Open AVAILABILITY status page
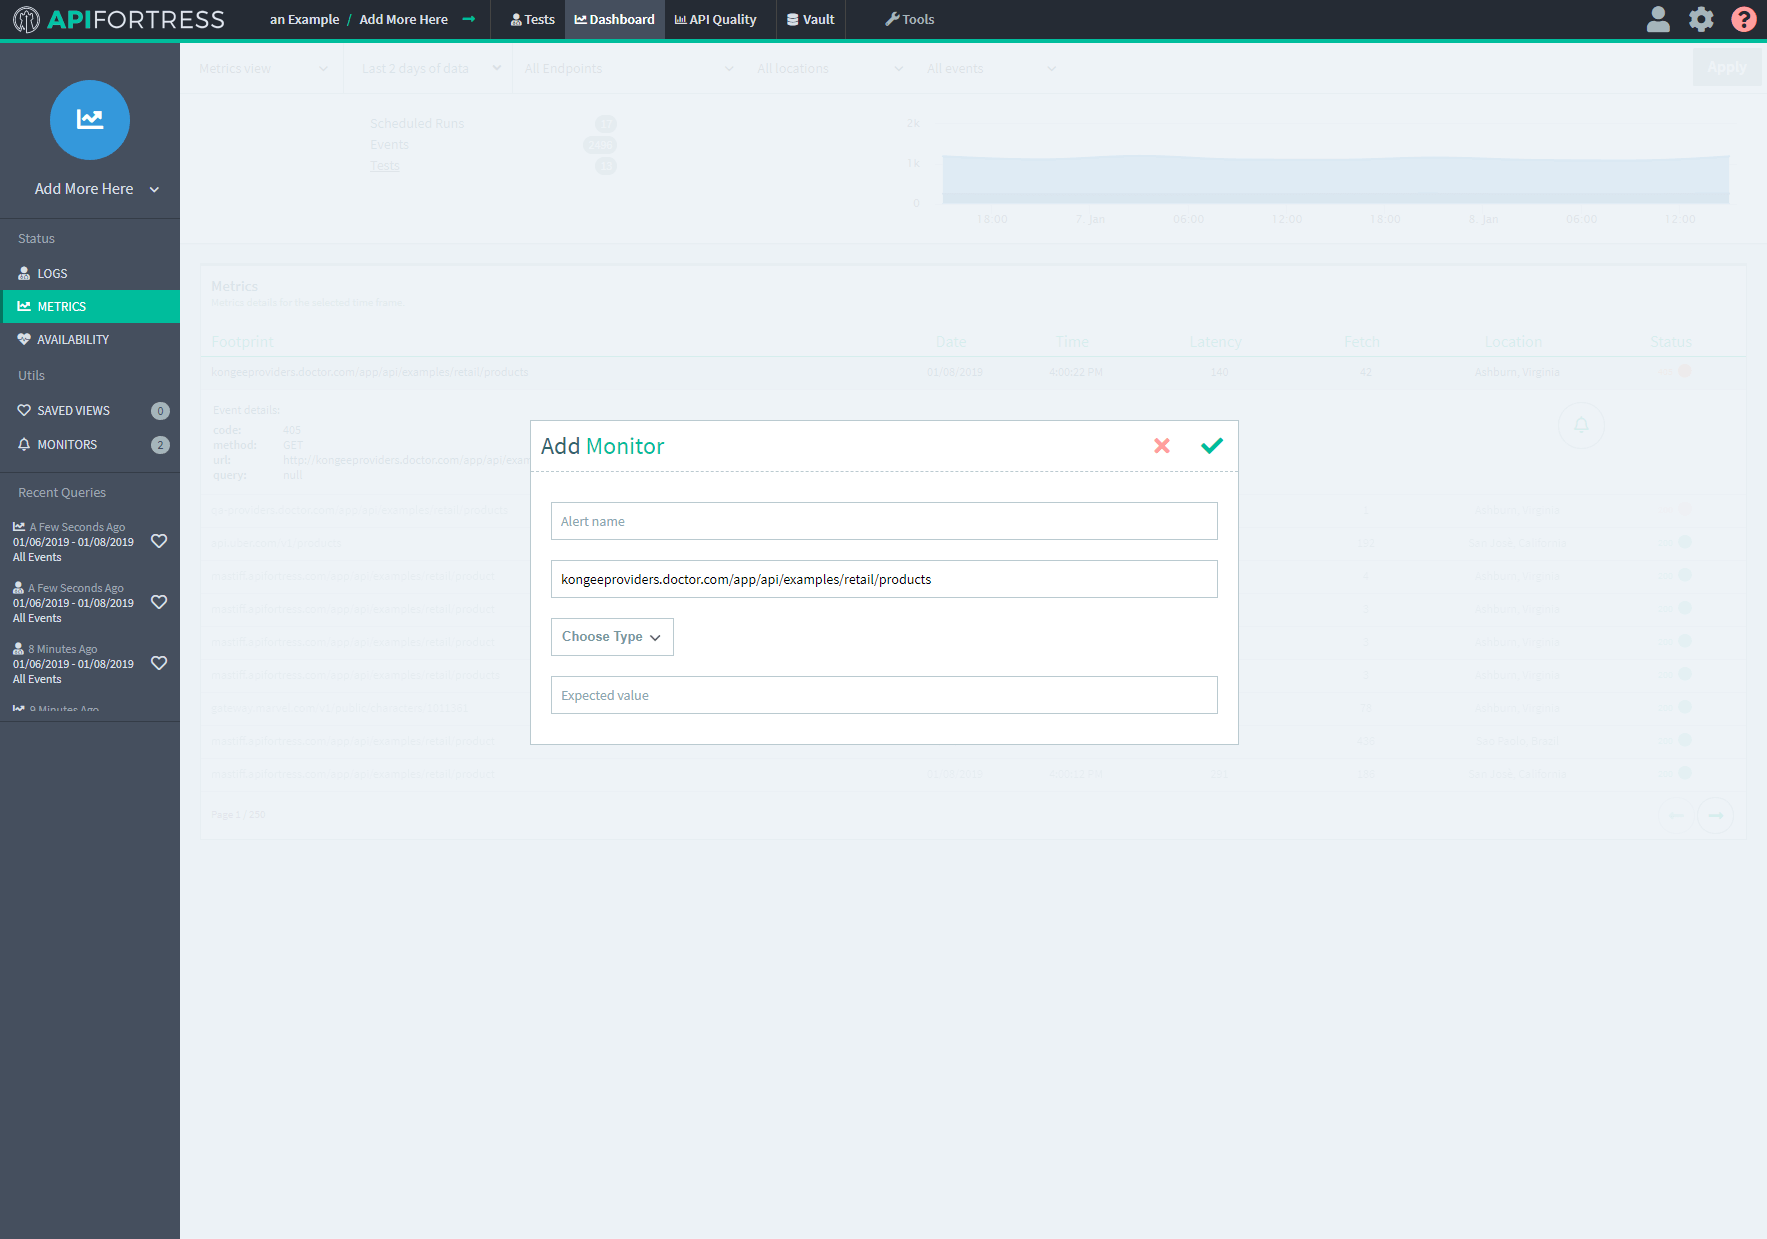The image size is (1767, 1239). (71, 339)
